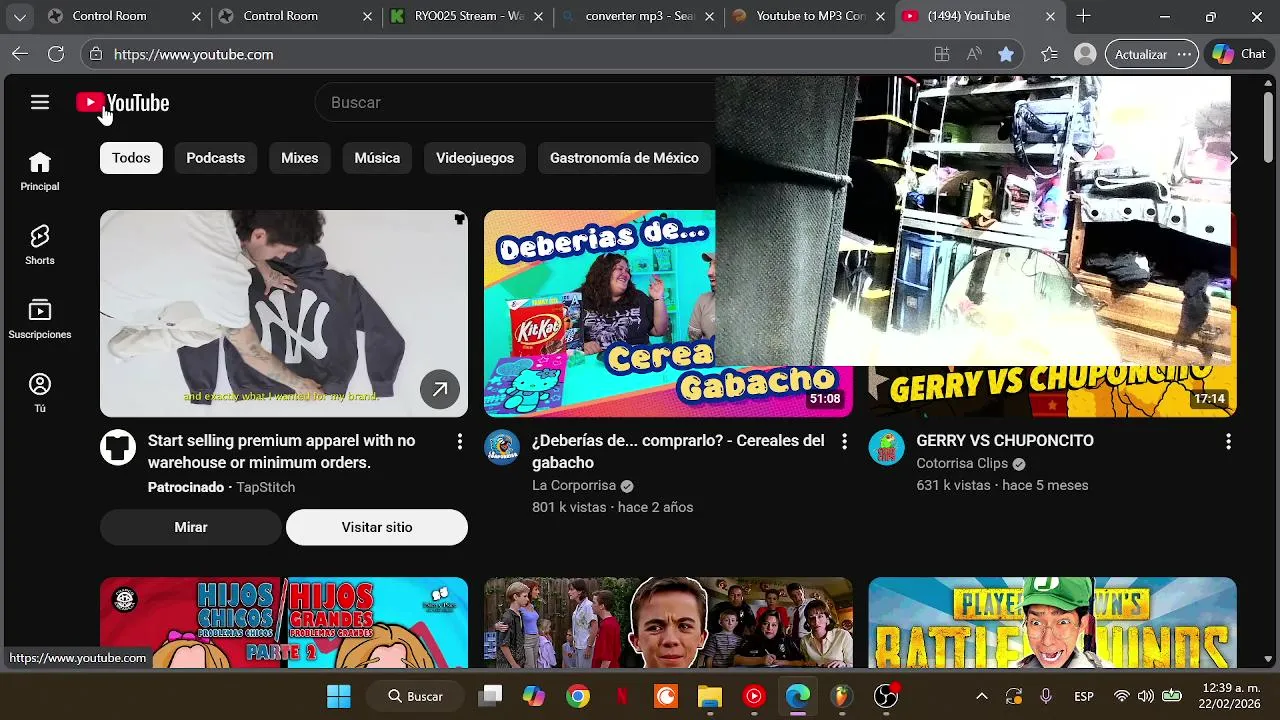Open options menu for TapStitch ad
Screen dimensions: 1280x720
[x=460, y=441]
